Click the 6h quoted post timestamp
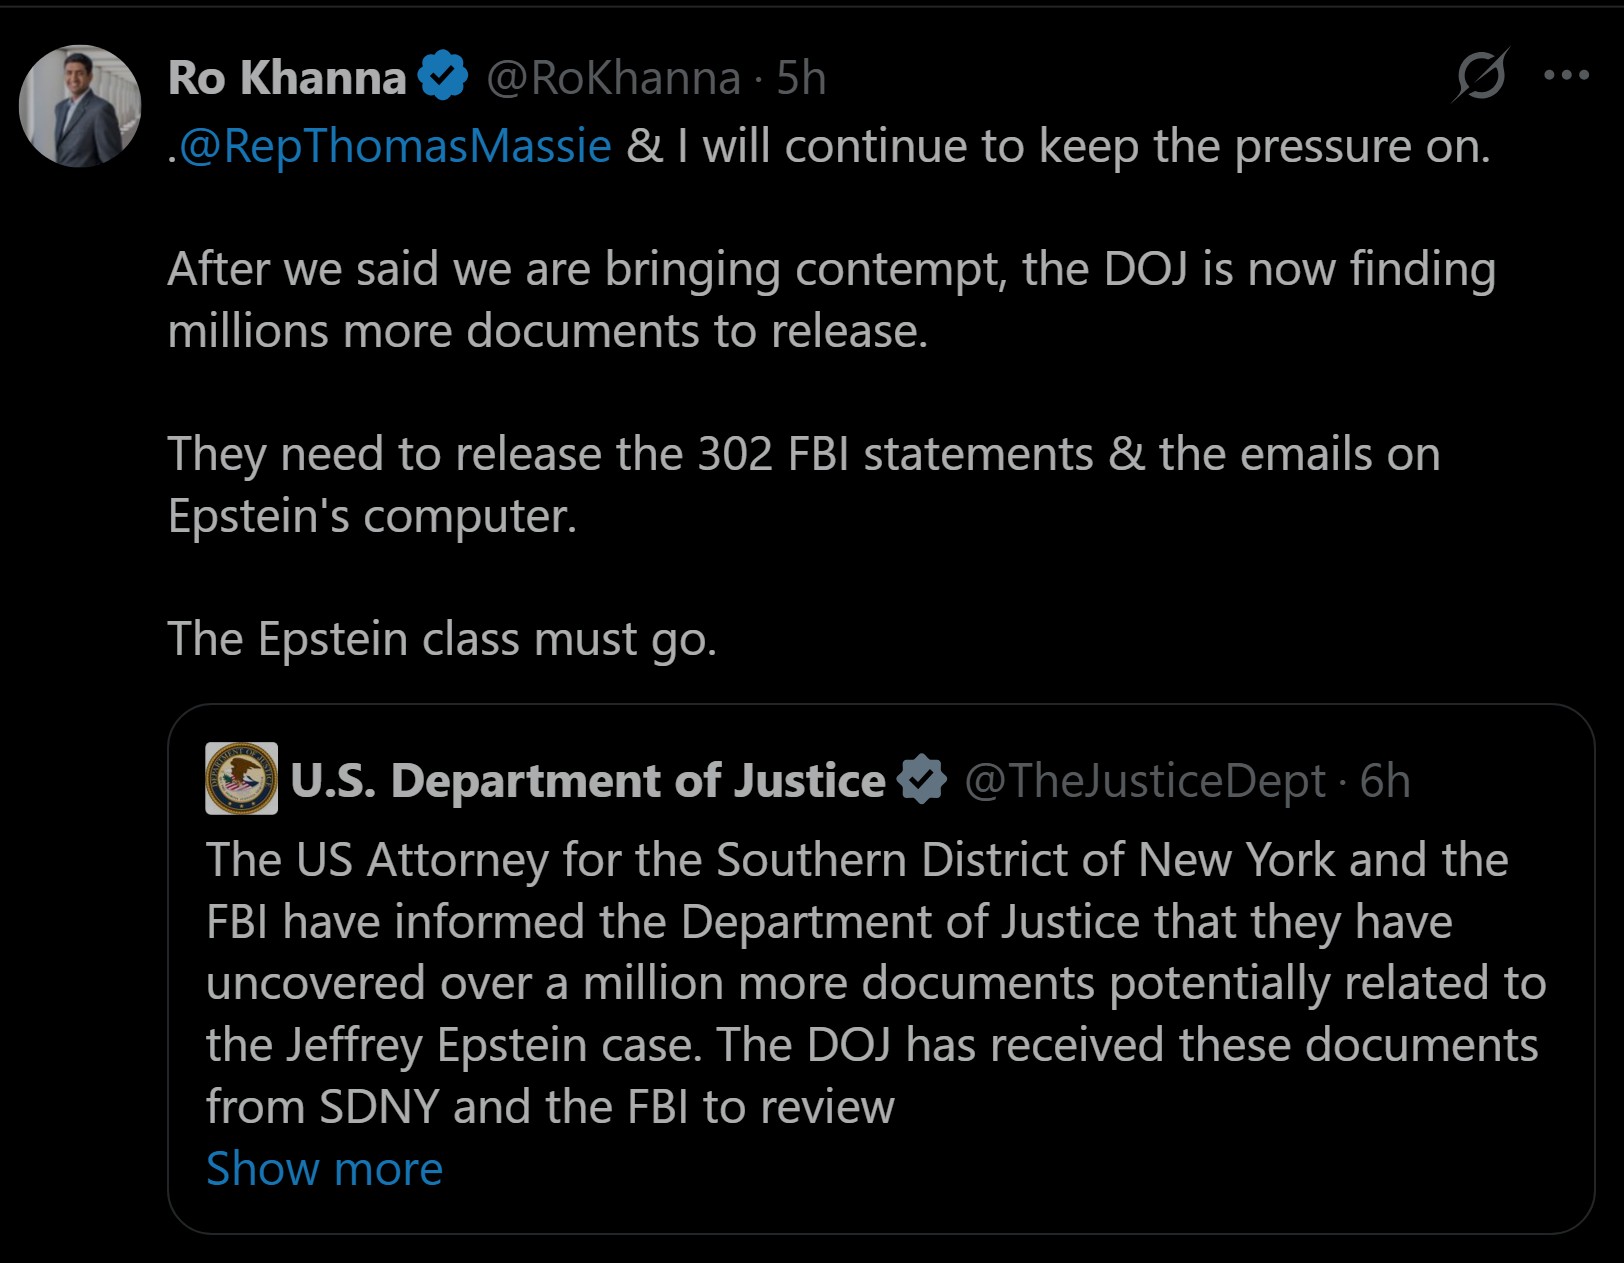The image size is (1624, 1263). (x=1385, y=781)
